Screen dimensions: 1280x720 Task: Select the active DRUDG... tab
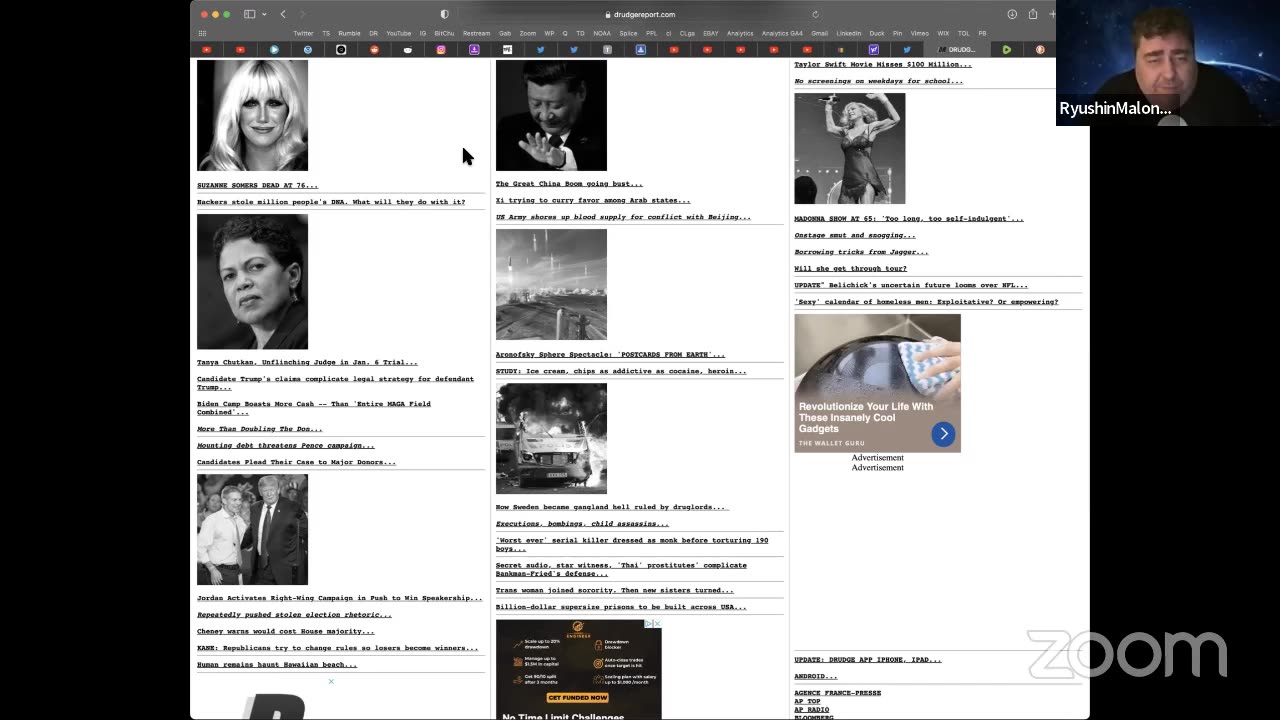coord(958,49)
